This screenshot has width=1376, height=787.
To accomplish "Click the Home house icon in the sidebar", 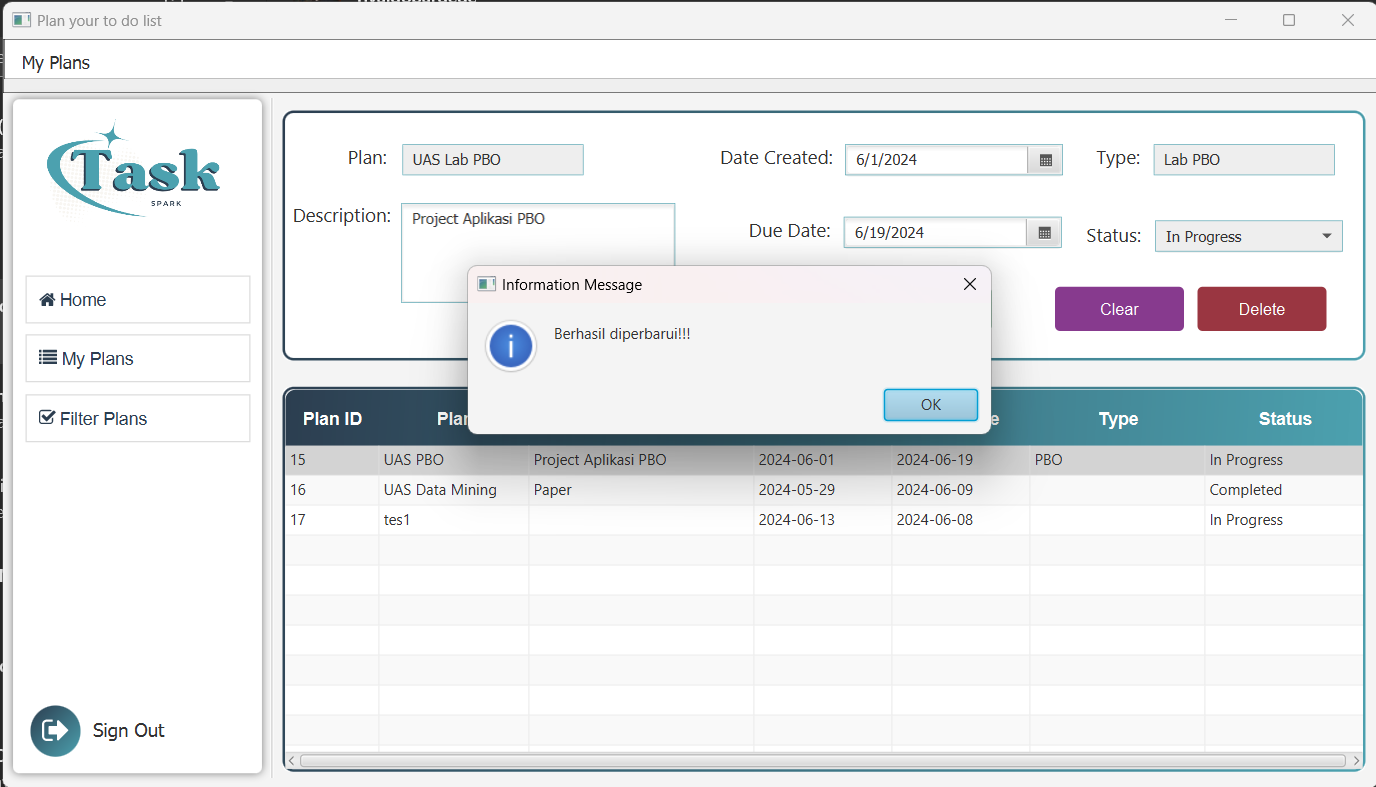I will (47, 299).
